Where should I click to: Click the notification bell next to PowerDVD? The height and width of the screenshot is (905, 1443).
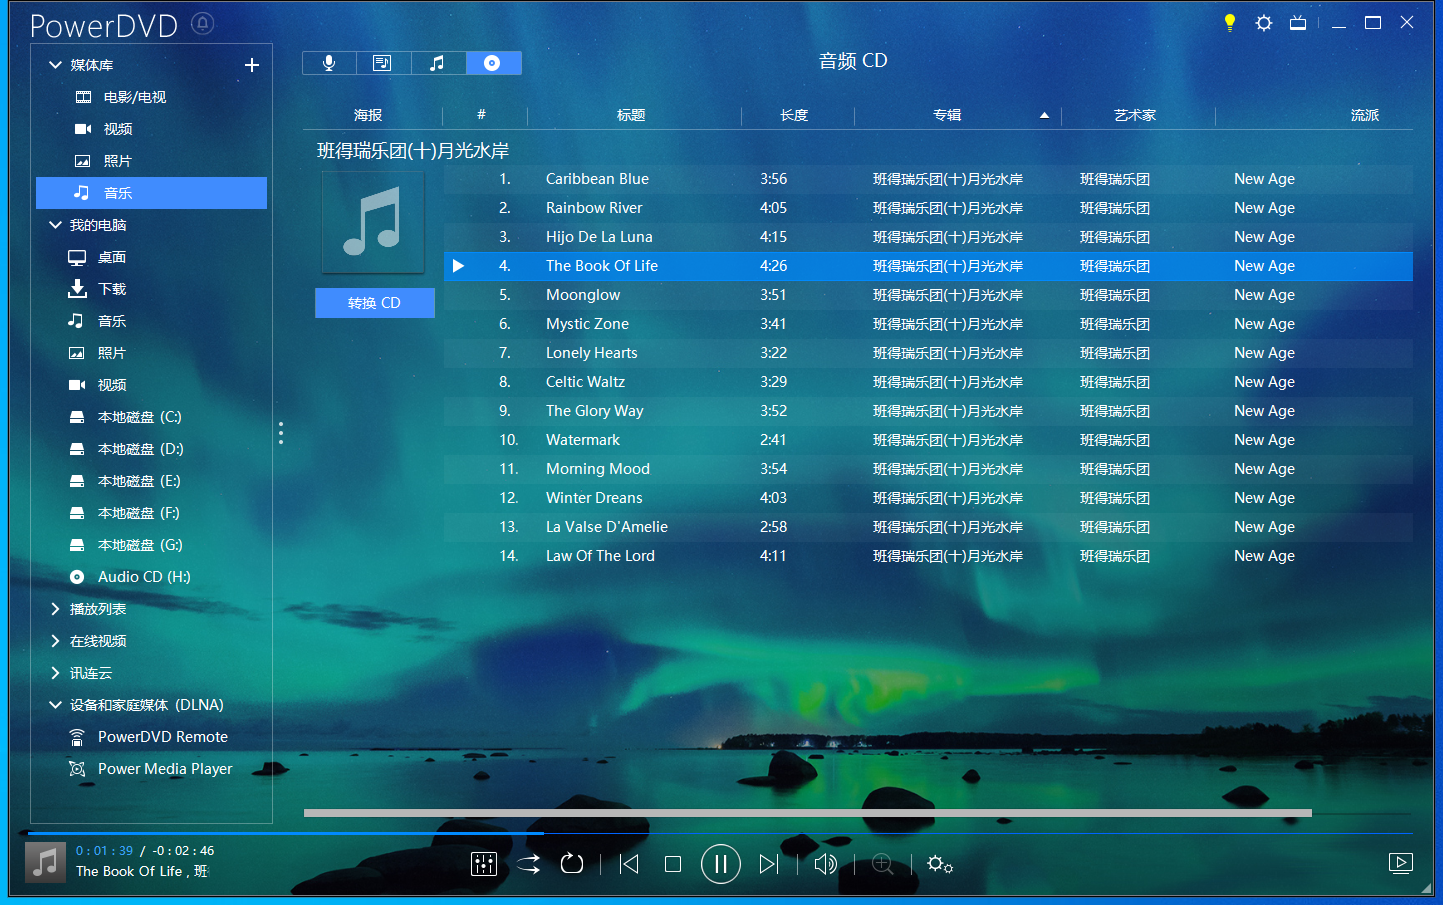coord(203,23)
